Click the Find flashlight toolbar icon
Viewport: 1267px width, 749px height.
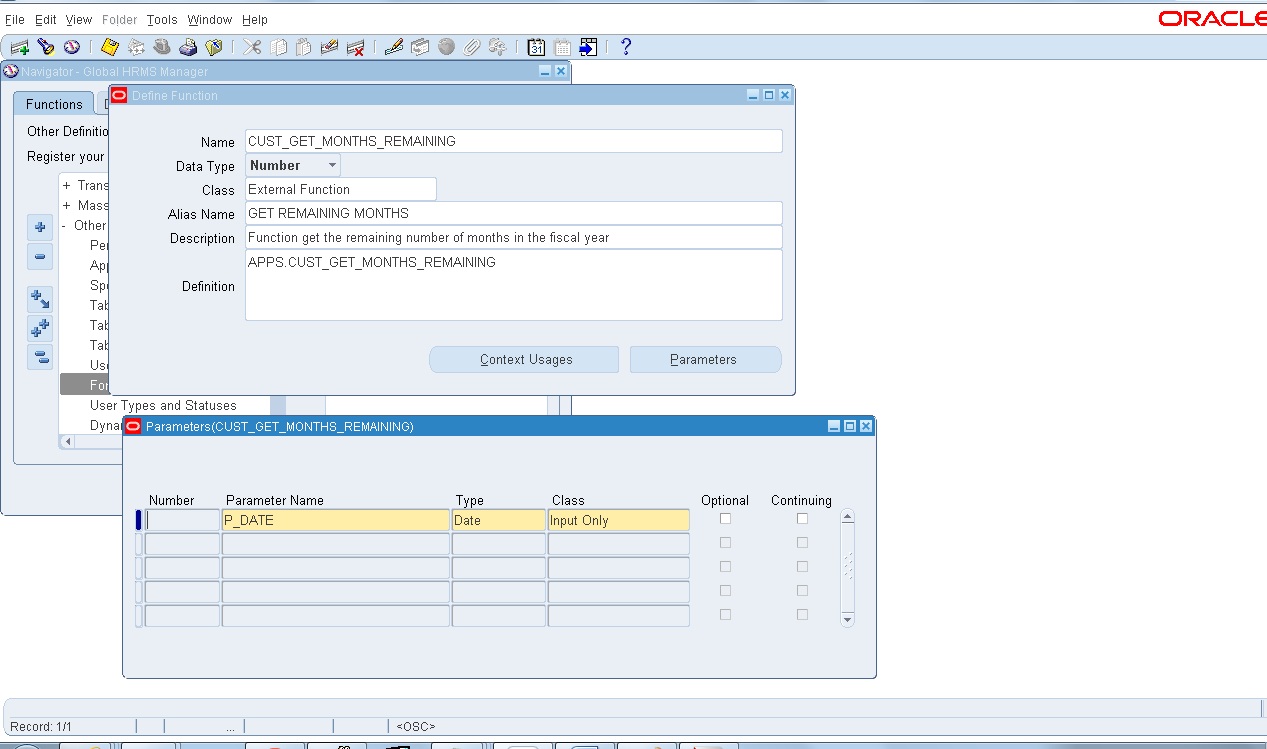(x=45, y=47)
